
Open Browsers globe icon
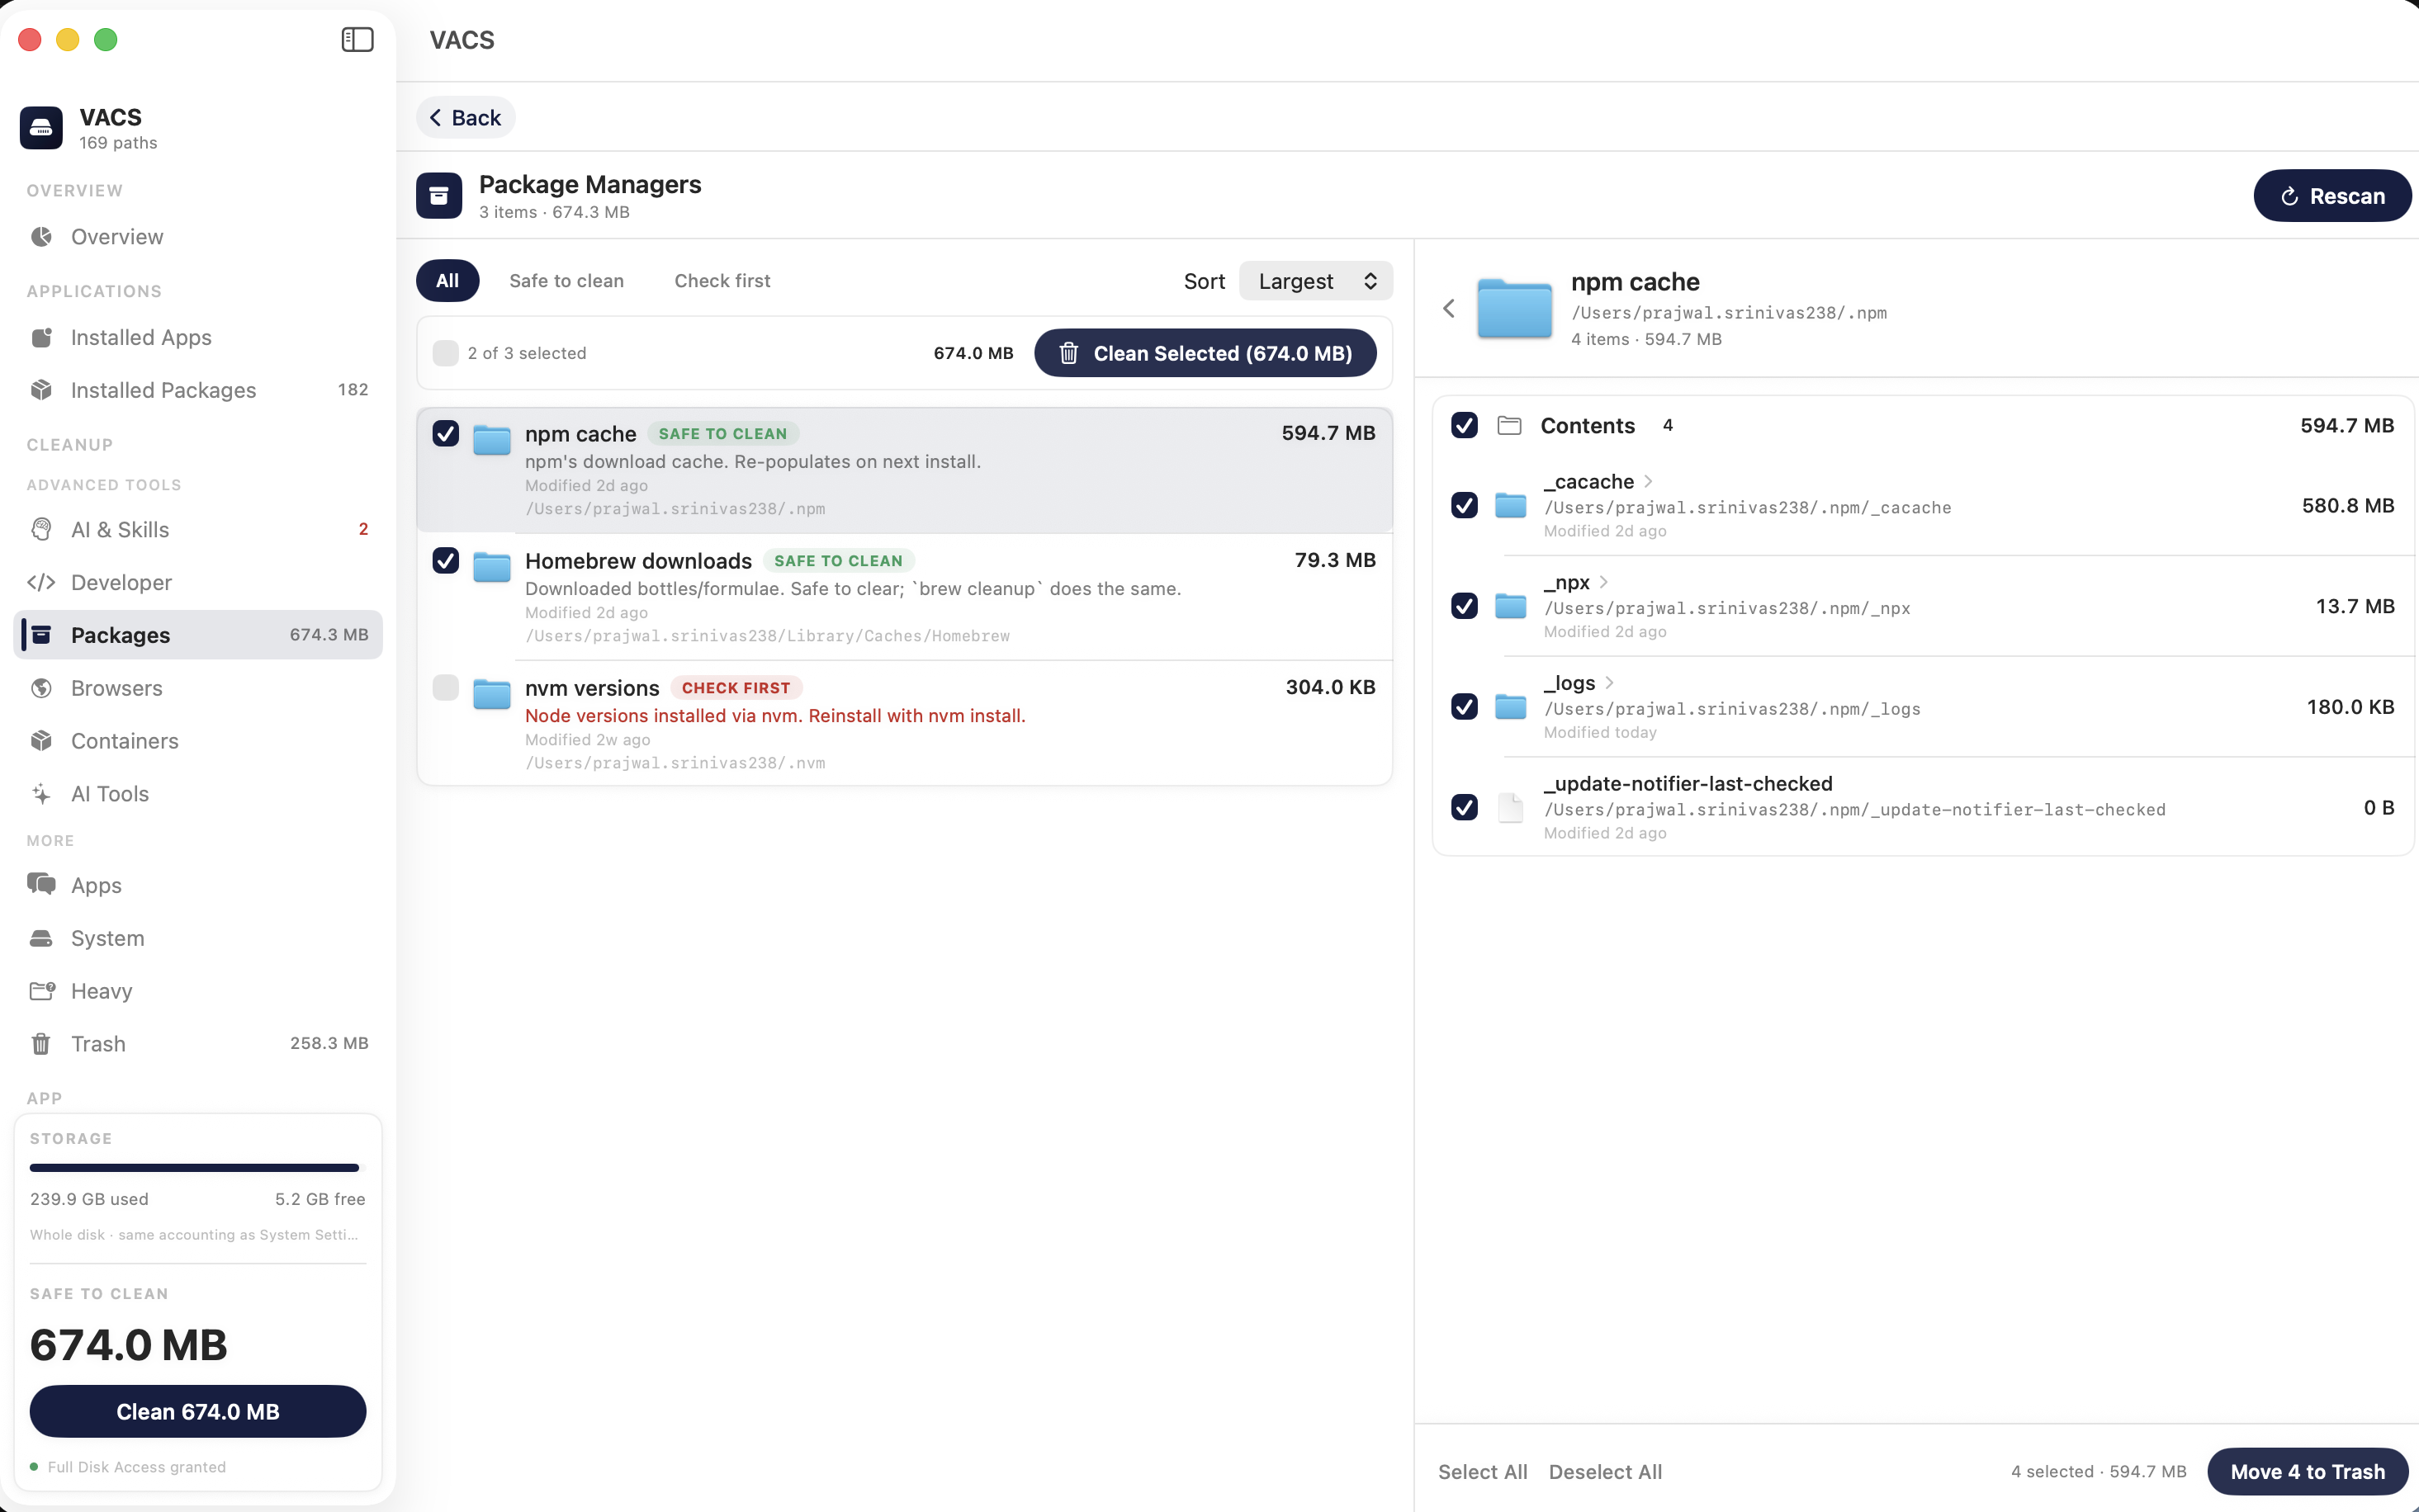click(x=41, y=688)
